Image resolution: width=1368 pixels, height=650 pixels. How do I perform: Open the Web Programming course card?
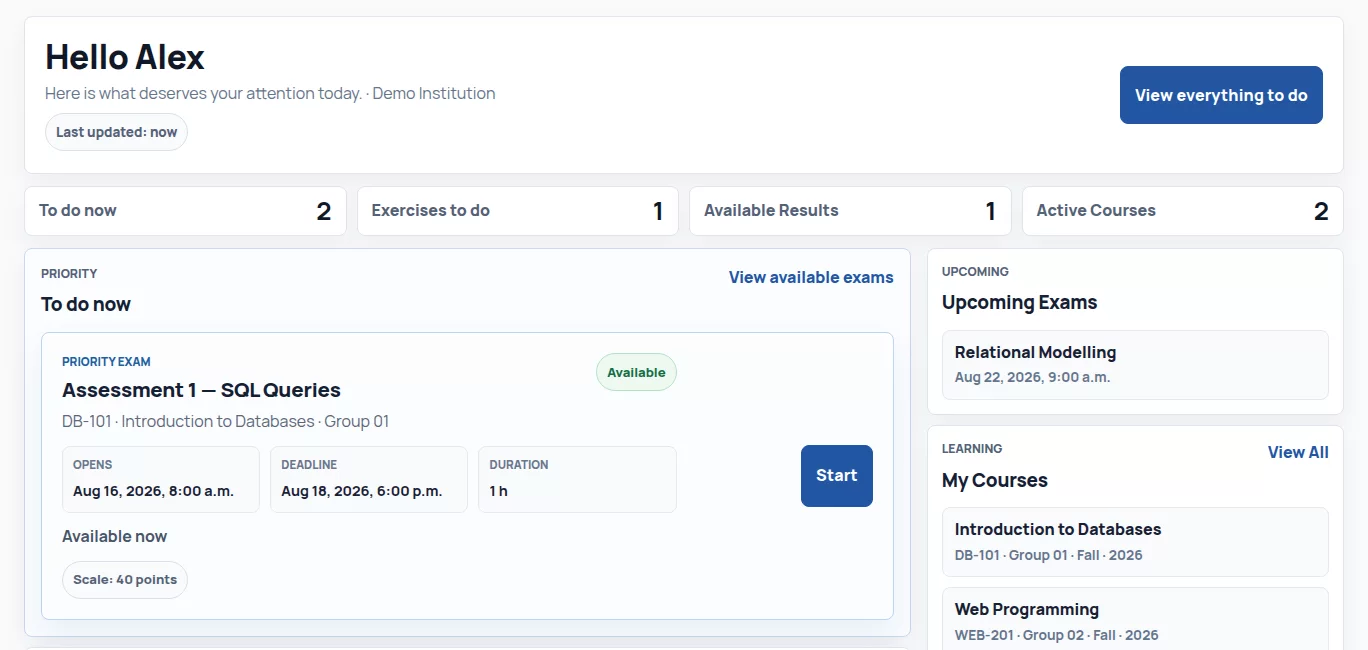(x=1135, y=619)
